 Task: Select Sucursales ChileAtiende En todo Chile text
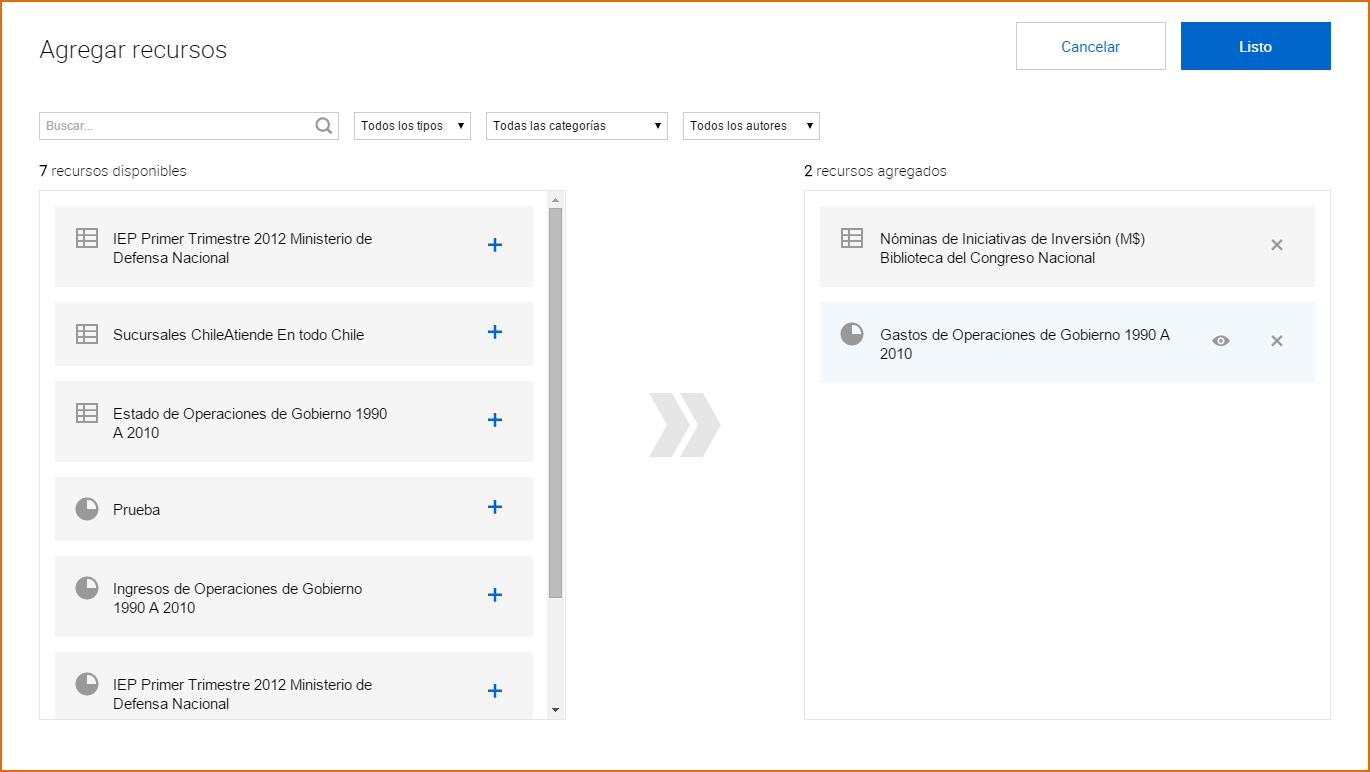[238, 335]
